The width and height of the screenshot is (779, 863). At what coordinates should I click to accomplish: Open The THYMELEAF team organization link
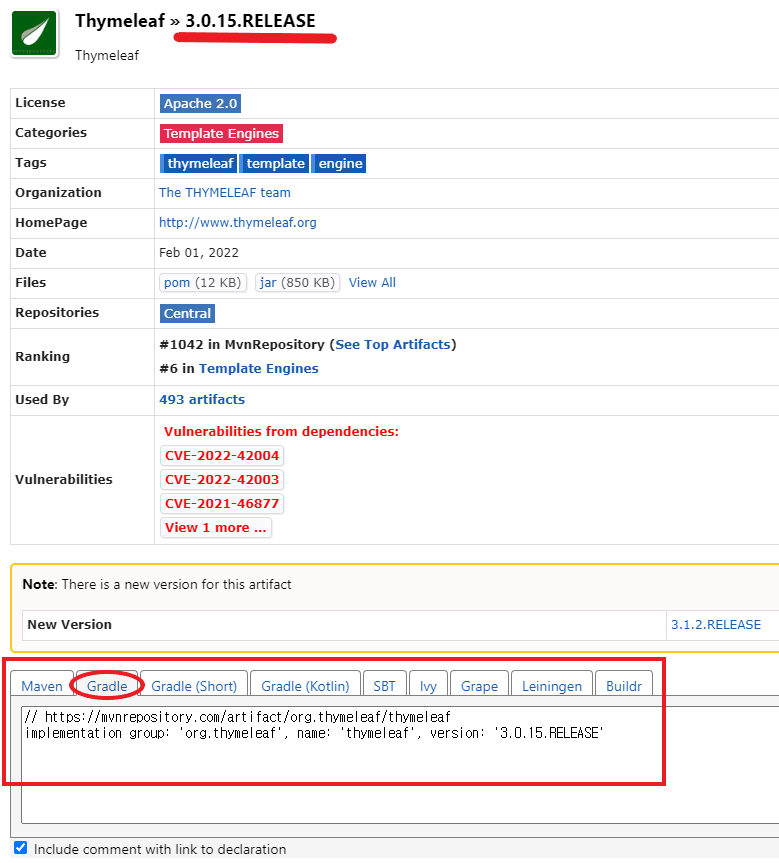tap(225, 193)
